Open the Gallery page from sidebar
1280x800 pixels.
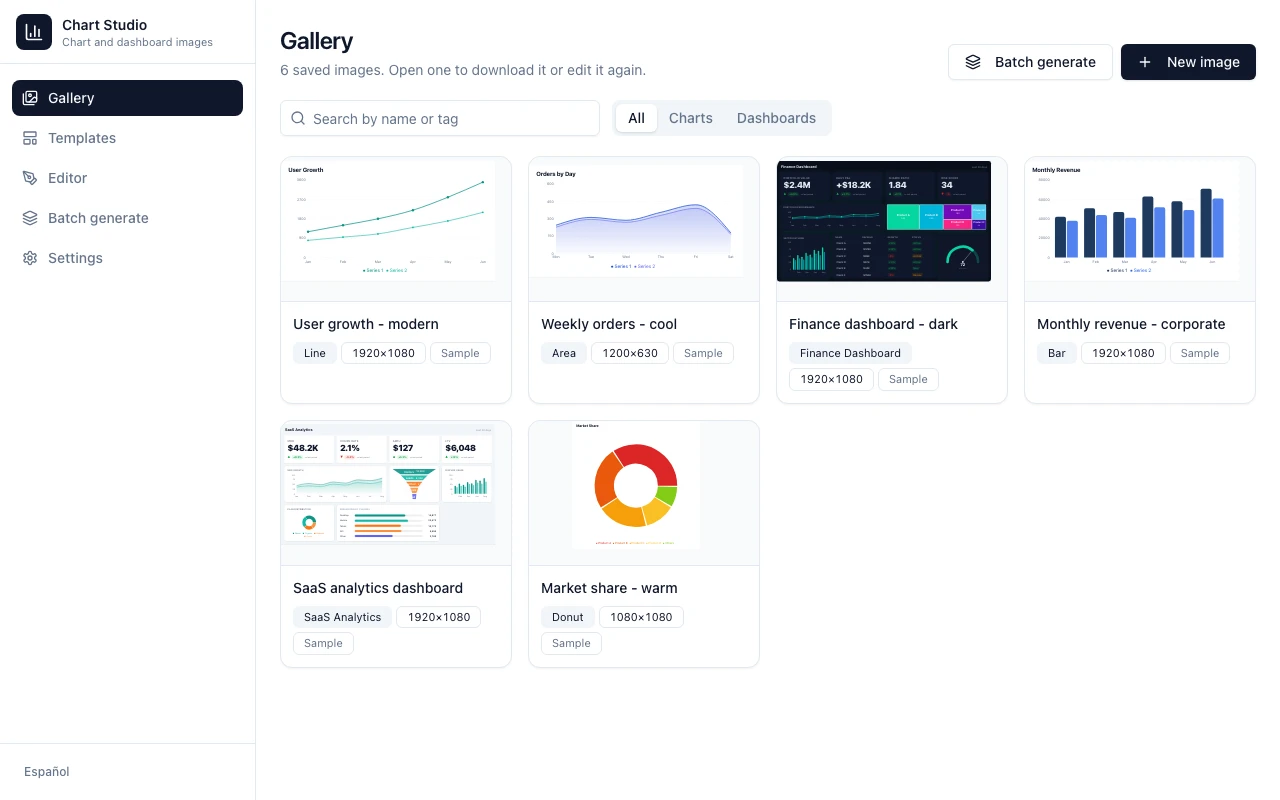pyautogui.click(x=127, y=98)
